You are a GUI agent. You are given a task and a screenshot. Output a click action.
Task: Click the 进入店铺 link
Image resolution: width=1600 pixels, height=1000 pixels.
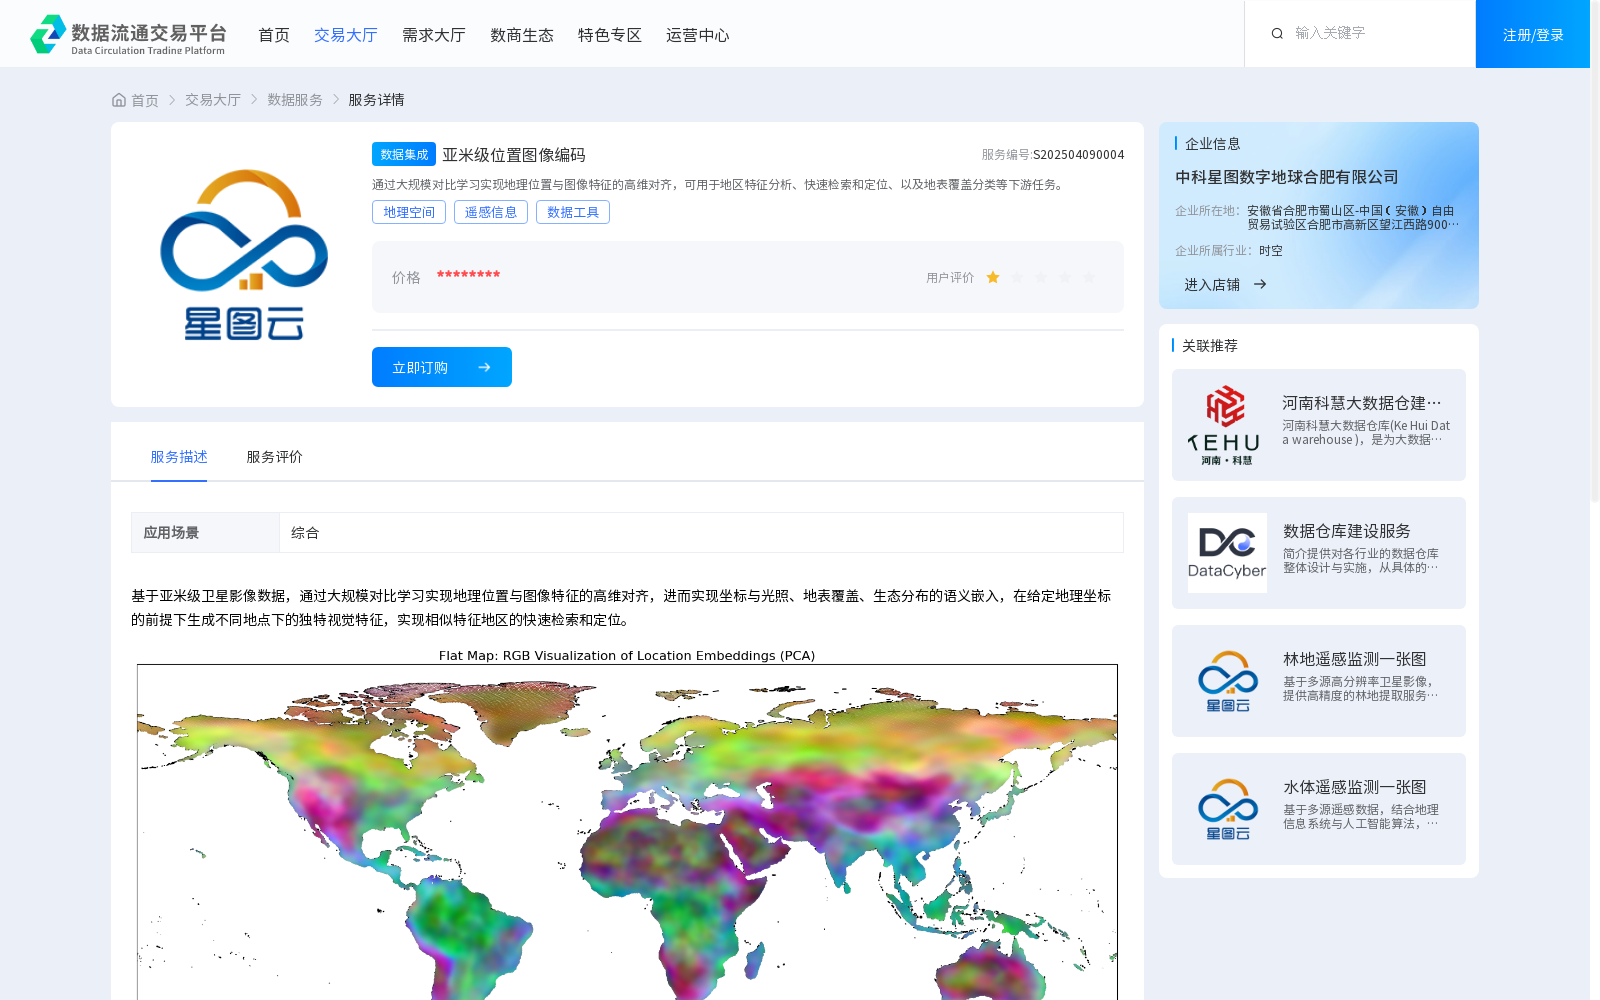1212,285
